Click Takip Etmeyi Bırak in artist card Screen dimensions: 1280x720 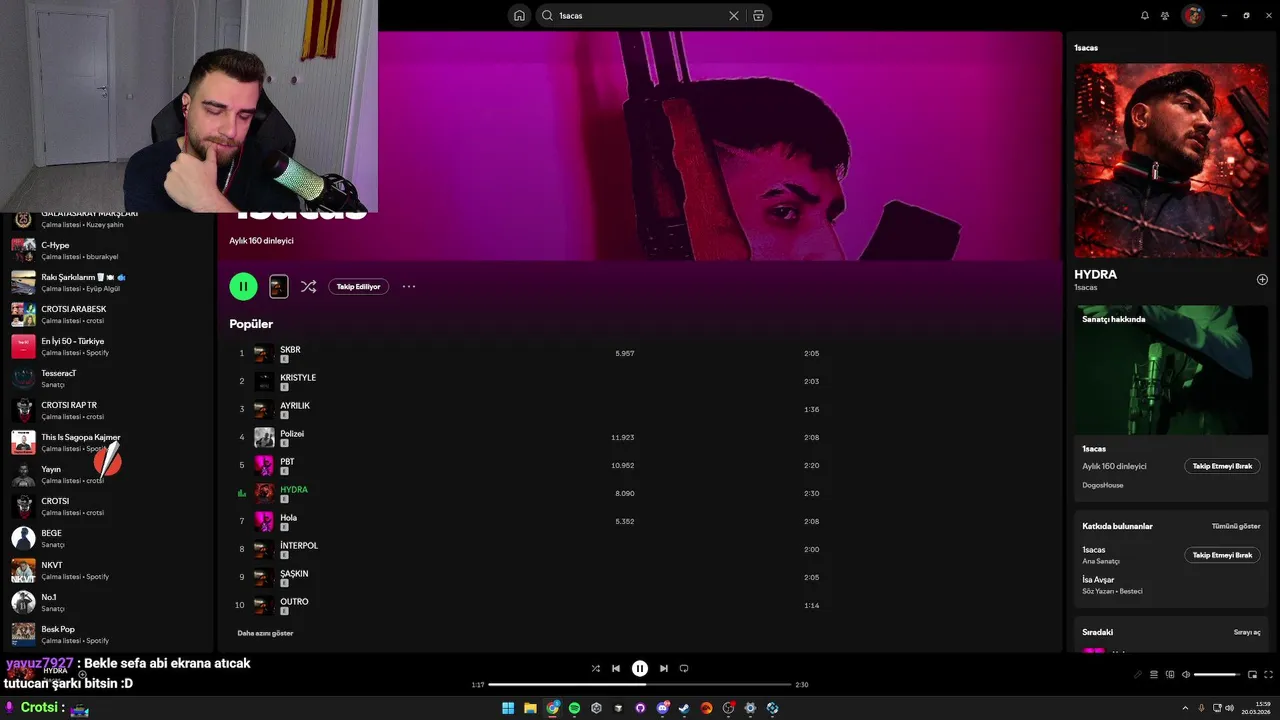(1222, 466)
